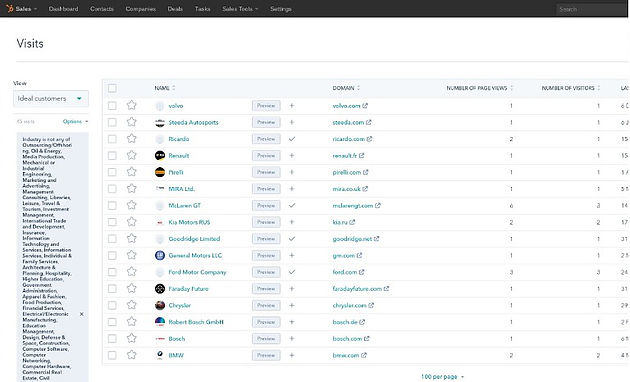Image resolution: width=630 pixels, height=382 pixels.
Task: Favorite the Pirelli row star
Action: click(131, 172)
